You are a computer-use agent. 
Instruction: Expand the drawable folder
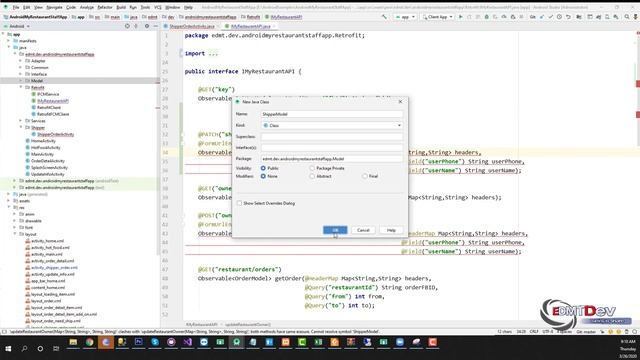click(x=15, y=221)
